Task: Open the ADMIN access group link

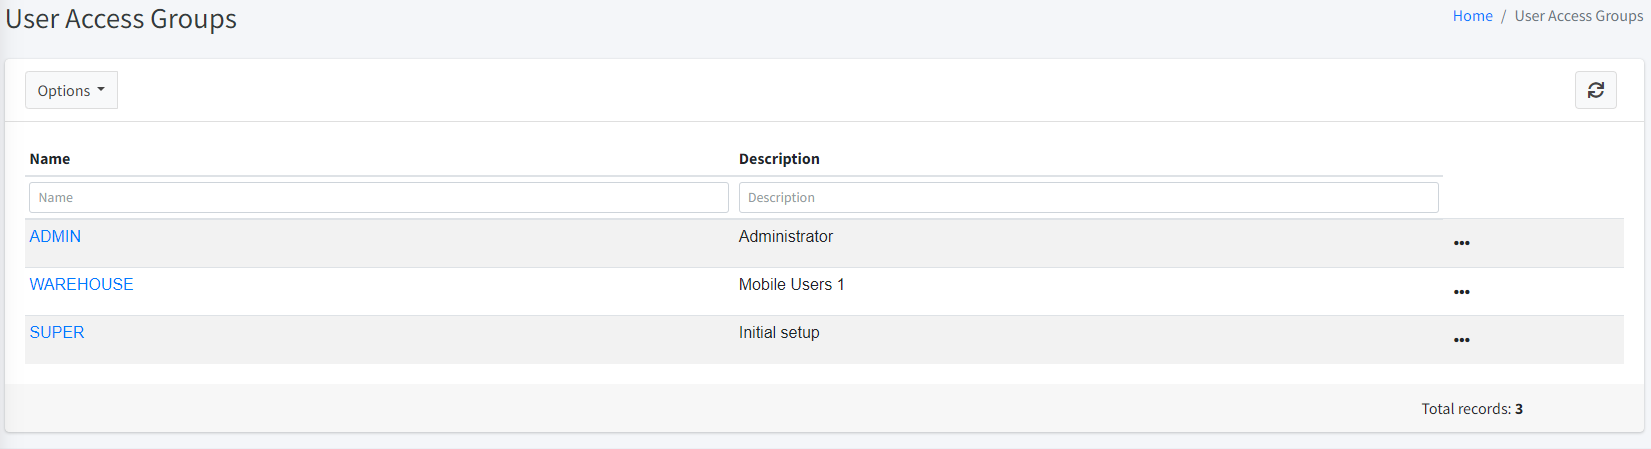Action: tap(55, 236)
